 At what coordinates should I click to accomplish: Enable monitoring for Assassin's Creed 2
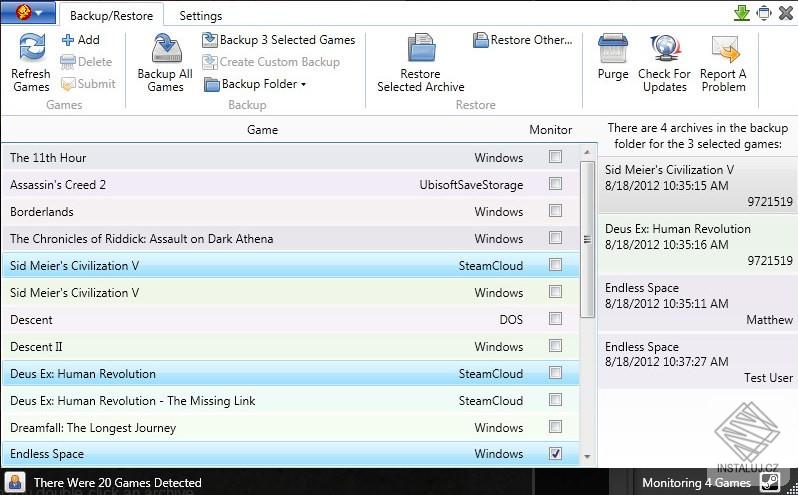tap(555, 184)
